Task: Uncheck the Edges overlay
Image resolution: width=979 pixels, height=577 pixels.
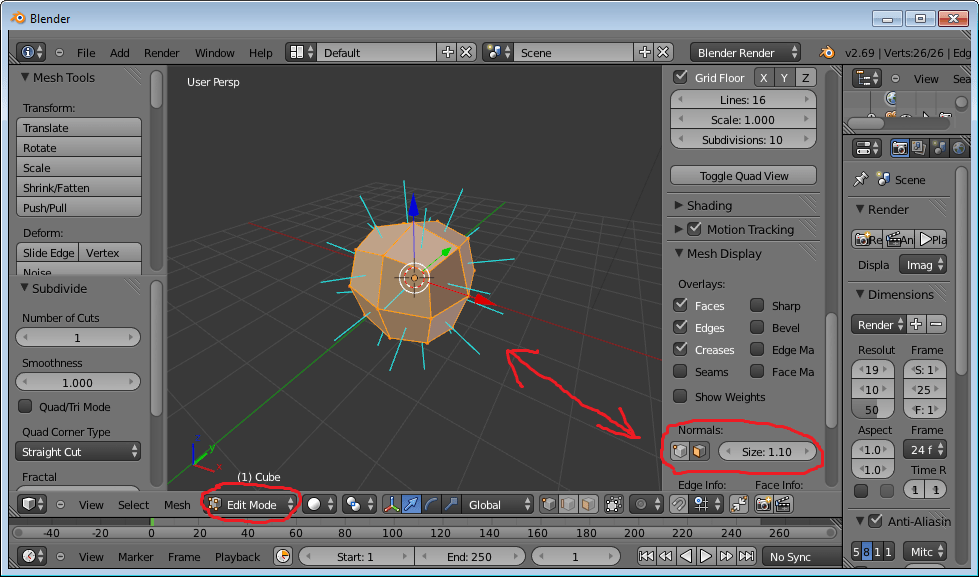Action: 681,327
